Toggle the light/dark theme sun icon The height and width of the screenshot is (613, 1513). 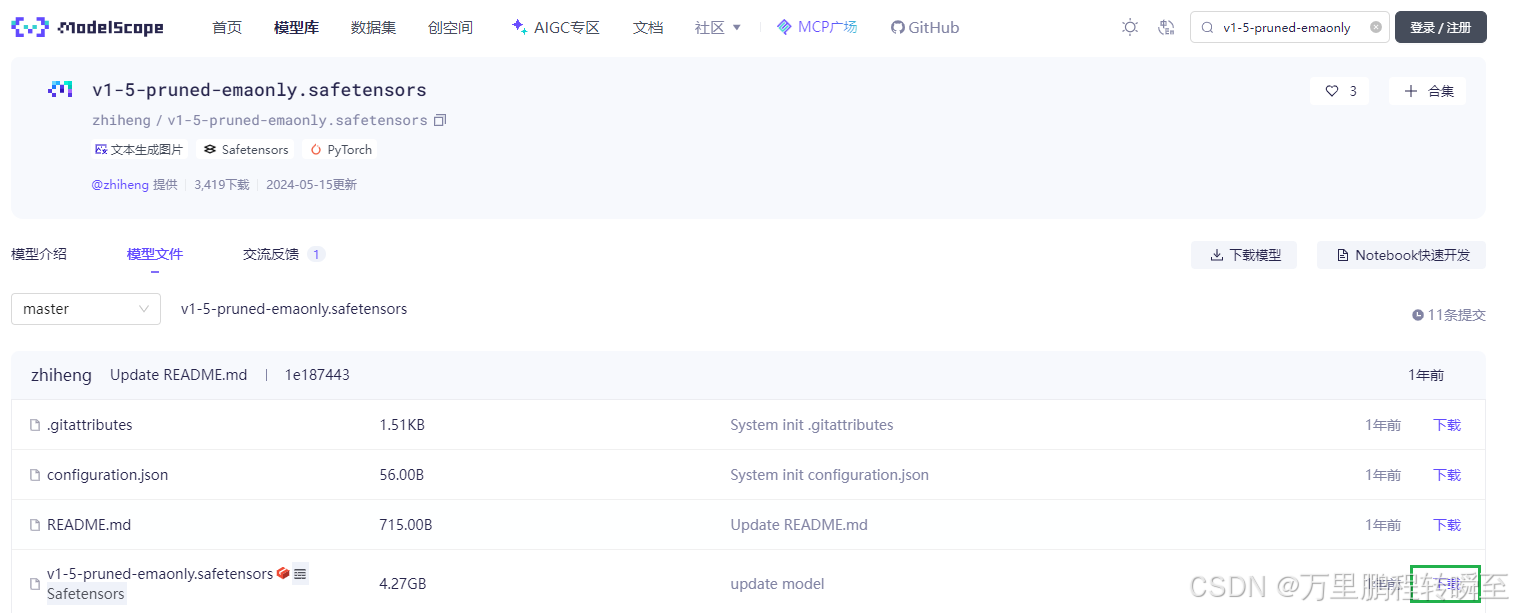click(x=1130, y=27)
